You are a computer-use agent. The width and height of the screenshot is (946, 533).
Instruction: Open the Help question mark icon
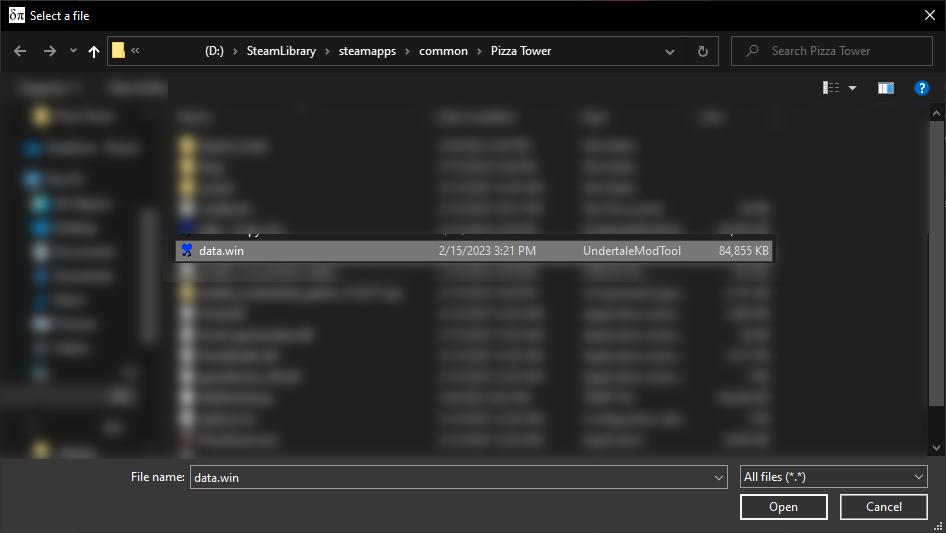(x=922, y=88)
